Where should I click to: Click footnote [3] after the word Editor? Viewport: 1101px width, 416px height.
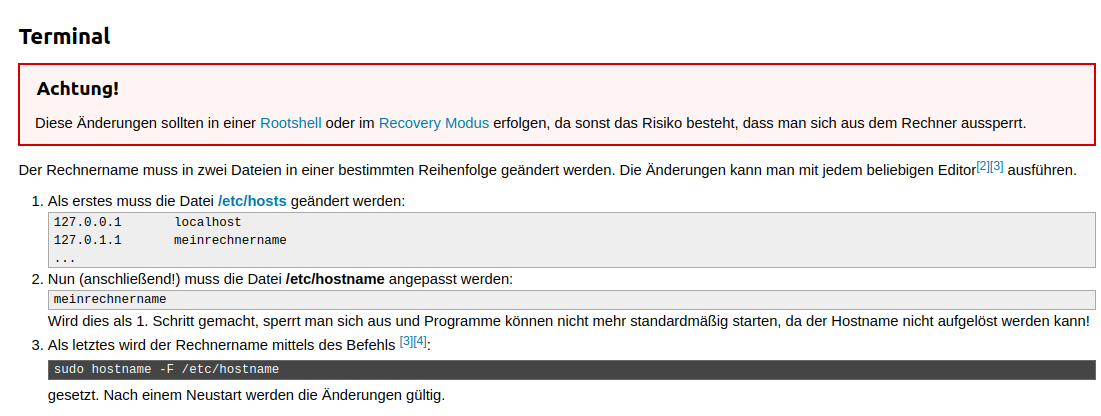(x=996, y=165)
